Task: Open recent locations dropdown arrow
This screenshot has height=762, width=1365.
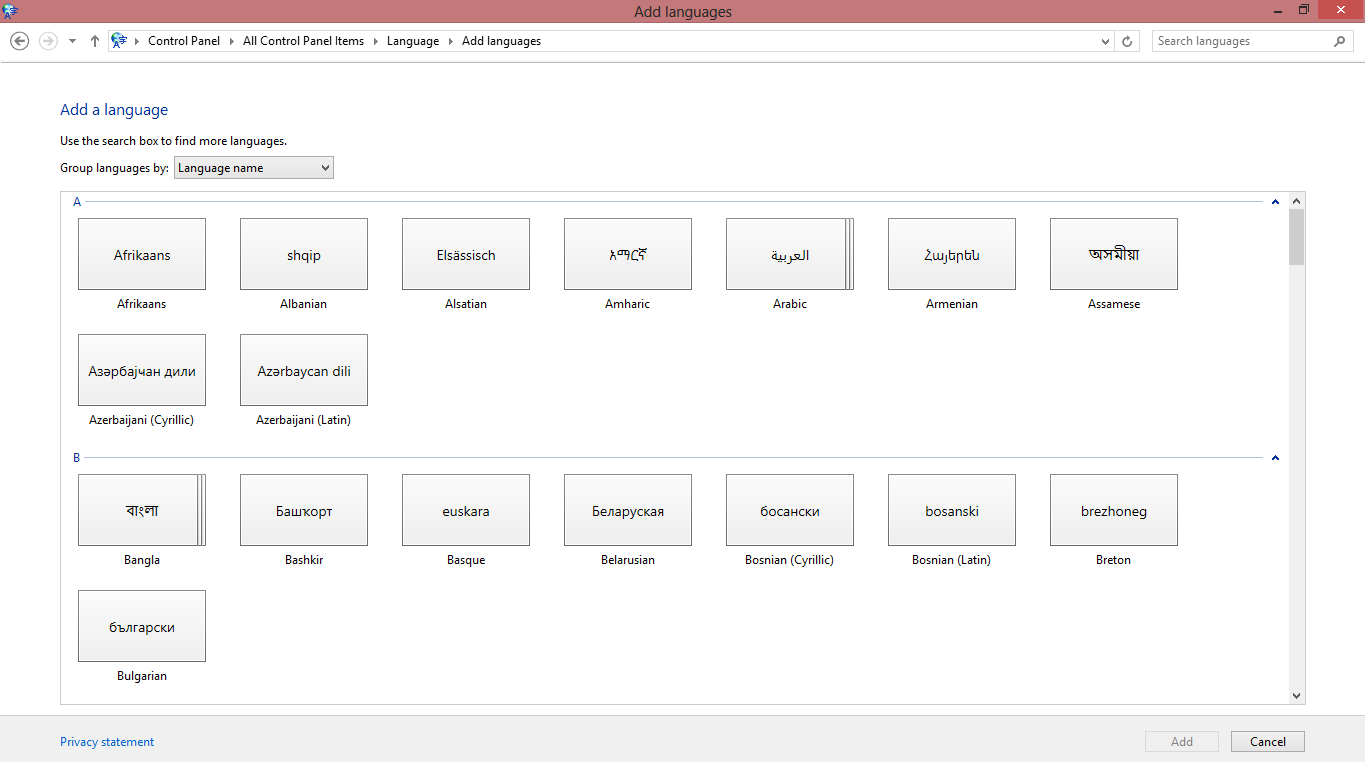Action: click(x=72, y=41)
